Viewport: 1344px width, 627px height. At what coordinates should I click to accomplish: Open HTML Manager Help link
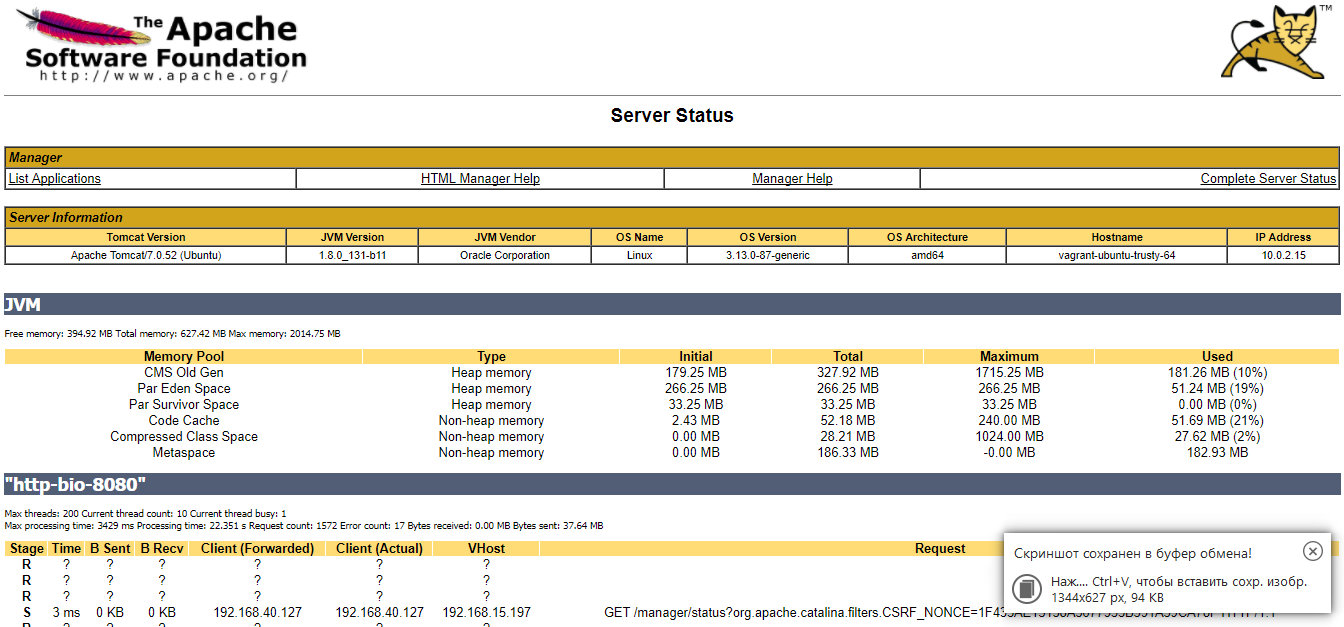click(480, 179)
